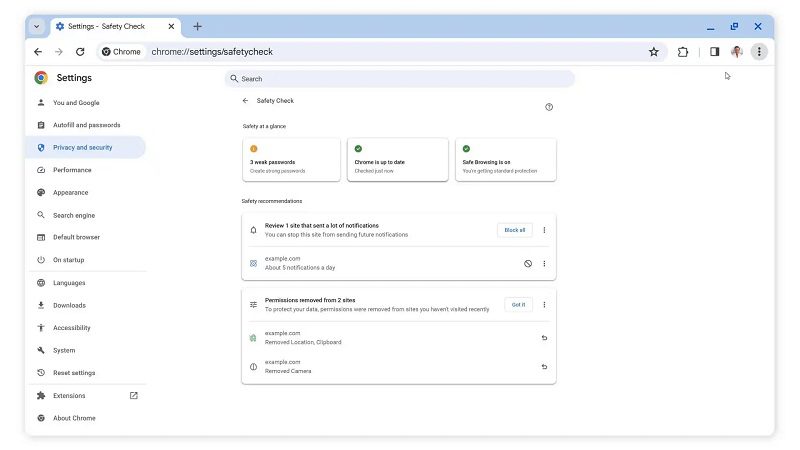800x450 pixels.
Task: Click the favicon of example.com notifications row
Action: click(x=253, y=263)
